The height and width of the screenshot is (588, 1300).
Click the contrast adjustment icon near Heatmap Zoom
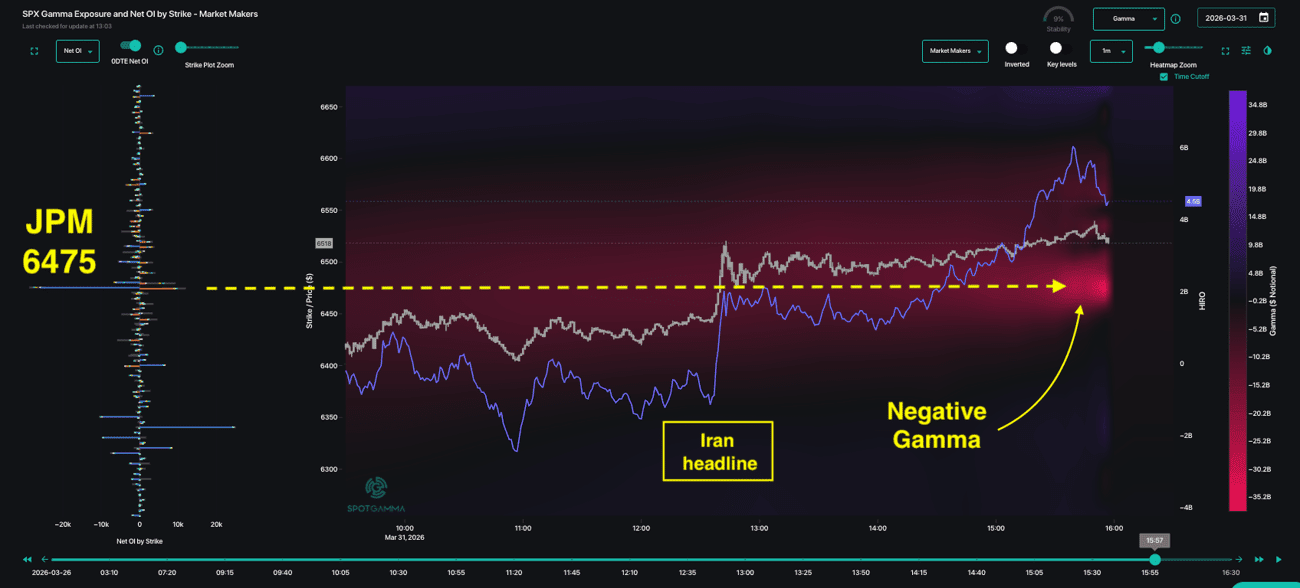tap(1268, 50)
